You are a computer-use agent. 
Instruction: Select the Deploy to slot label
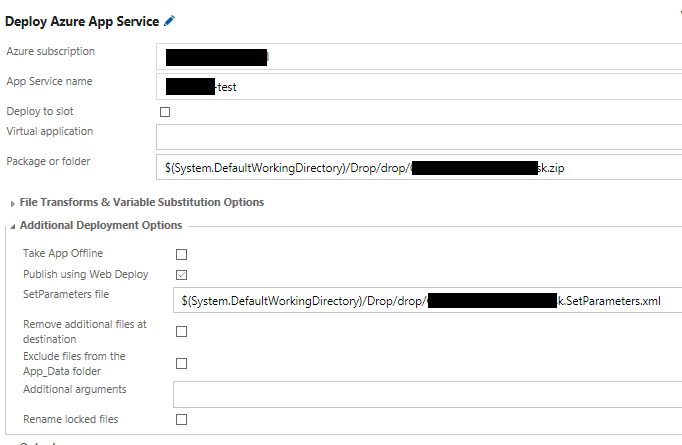click(x=40, y=111)
